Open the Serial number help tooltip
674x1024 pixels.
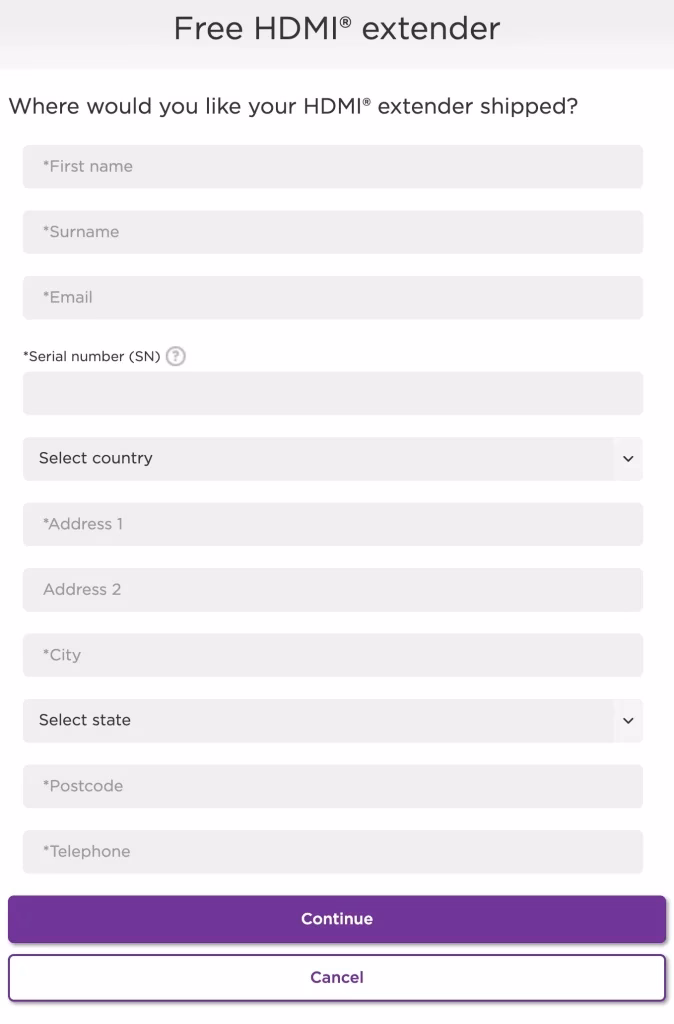175,356
